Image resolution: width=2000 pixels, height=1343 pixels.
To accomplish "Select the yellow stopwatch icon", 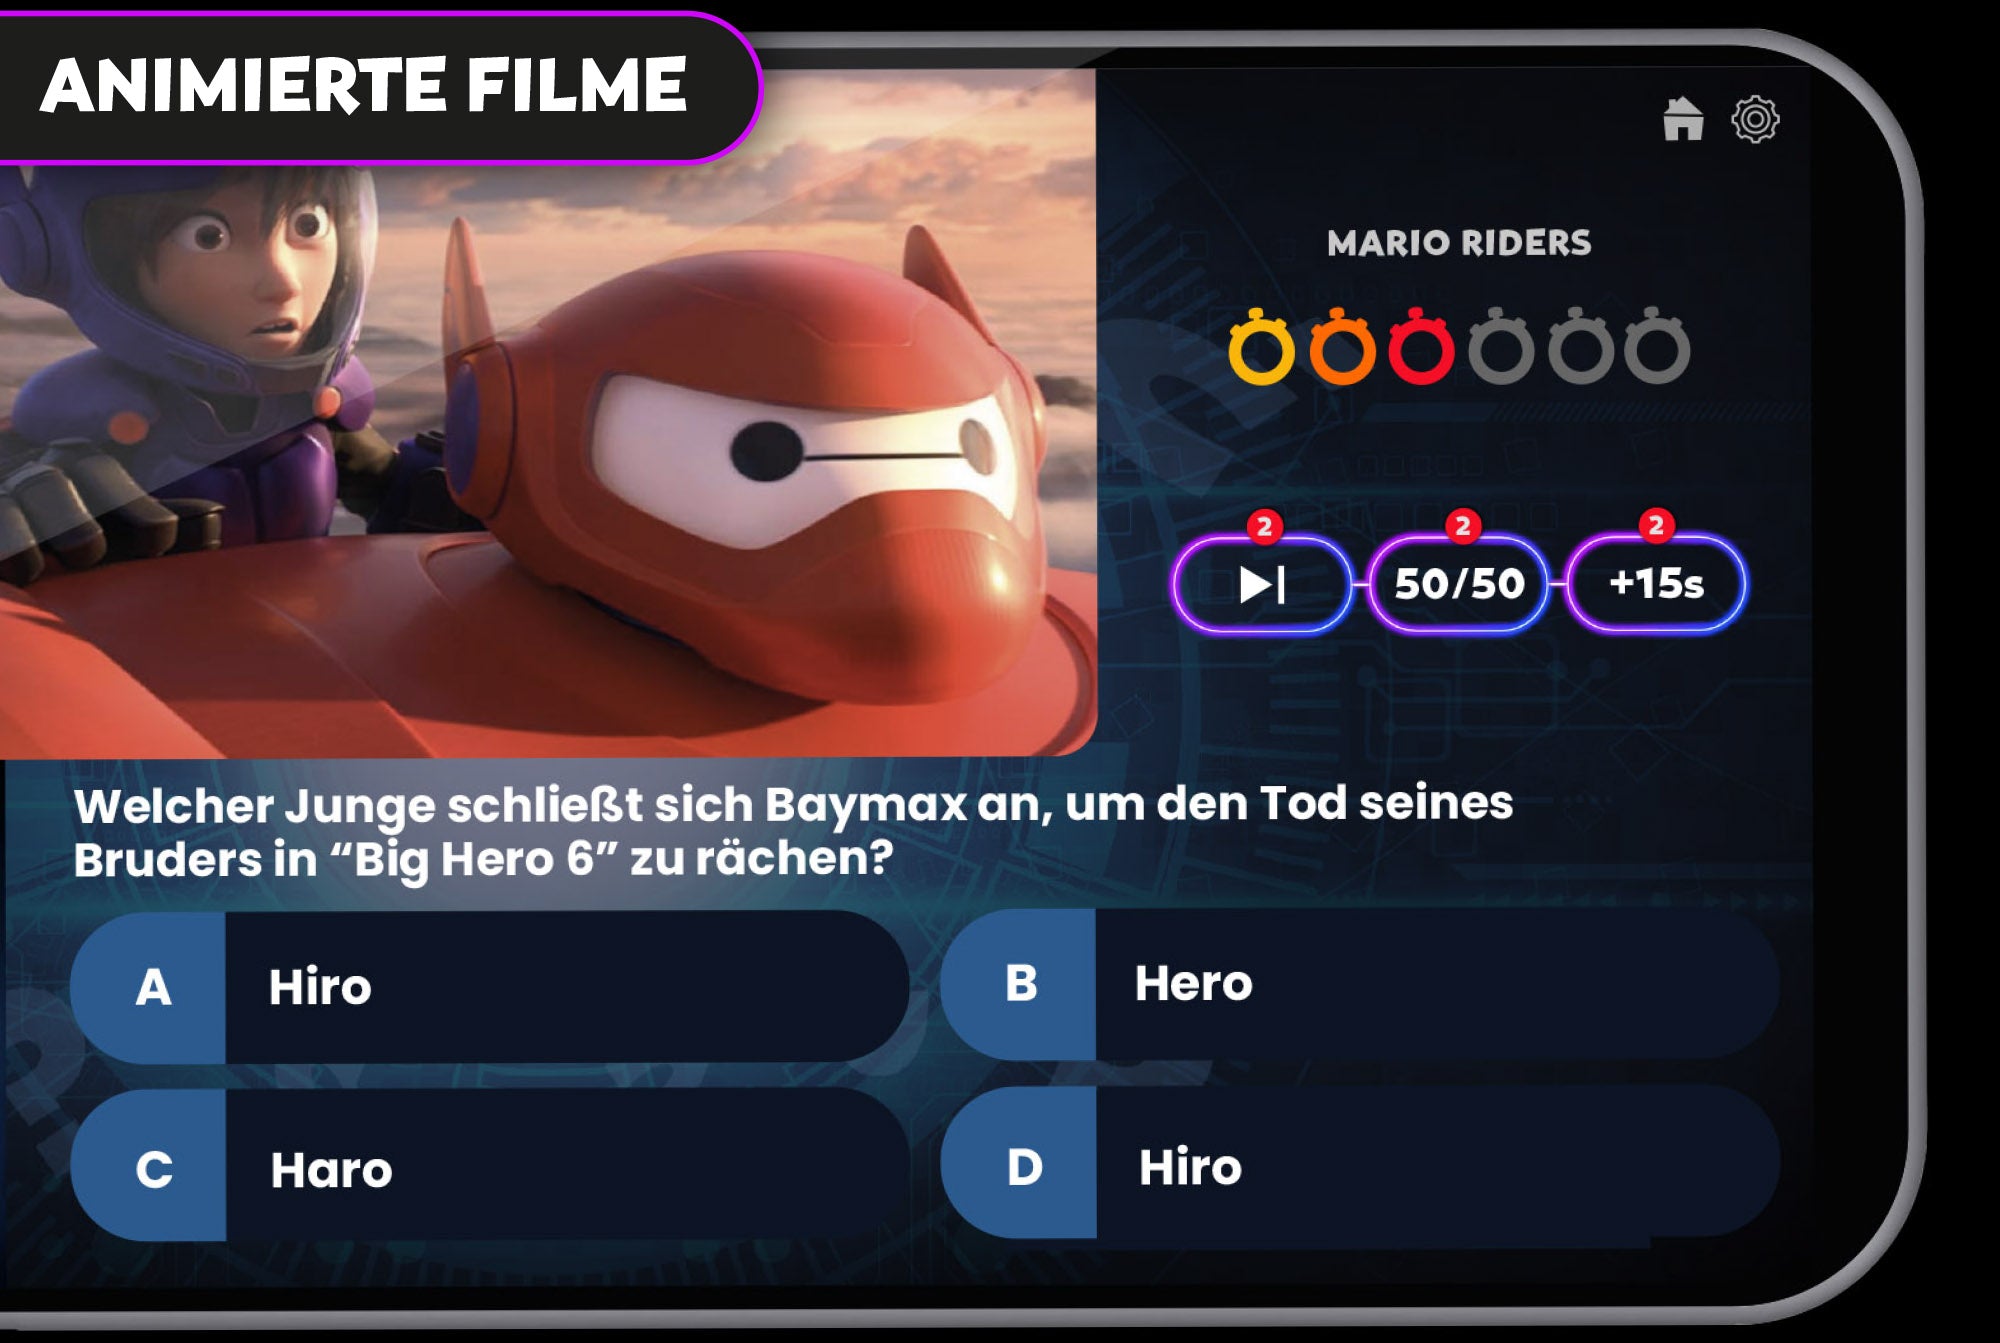I will (1261, 347).
